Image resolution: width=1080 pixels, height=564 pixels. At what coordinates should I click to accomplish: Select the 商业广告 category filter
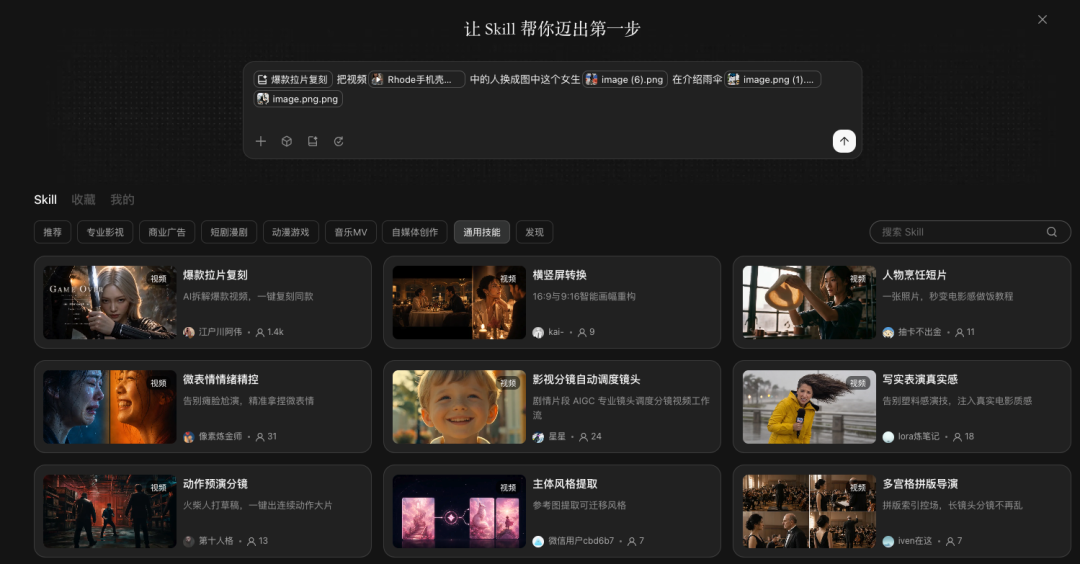point(167,232)
